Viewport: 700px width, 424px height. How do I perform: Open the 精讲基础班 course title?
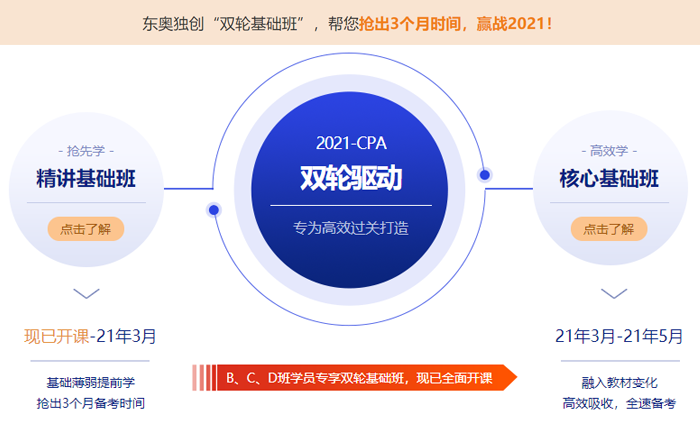86,179
